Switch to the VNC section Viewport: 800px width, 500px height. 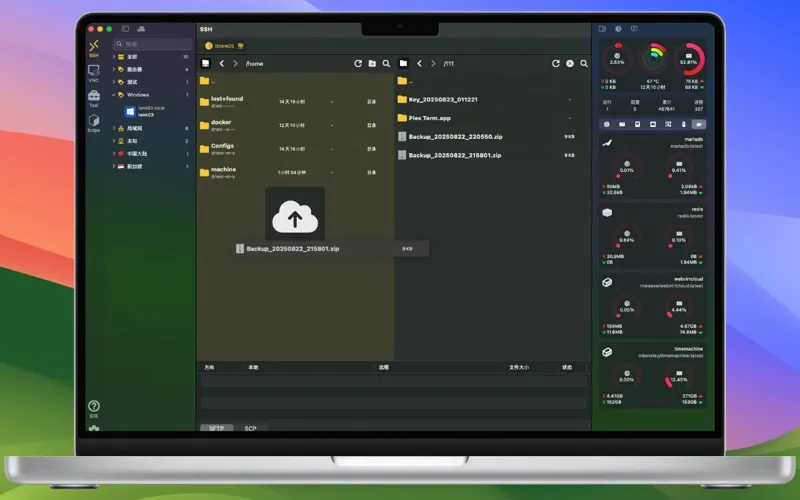tap(94, 73)
